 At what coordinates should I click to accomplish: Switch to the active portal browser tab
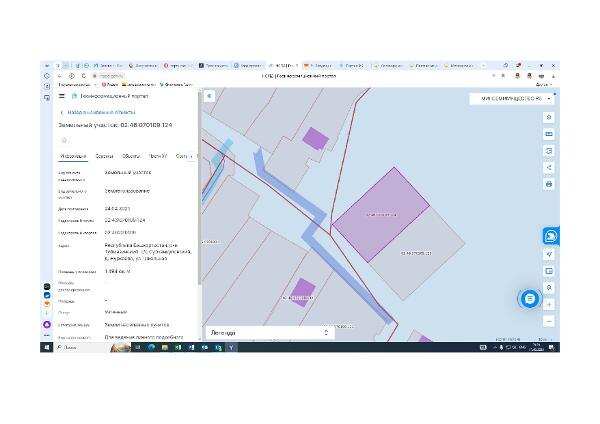click(x=284, y=66)
